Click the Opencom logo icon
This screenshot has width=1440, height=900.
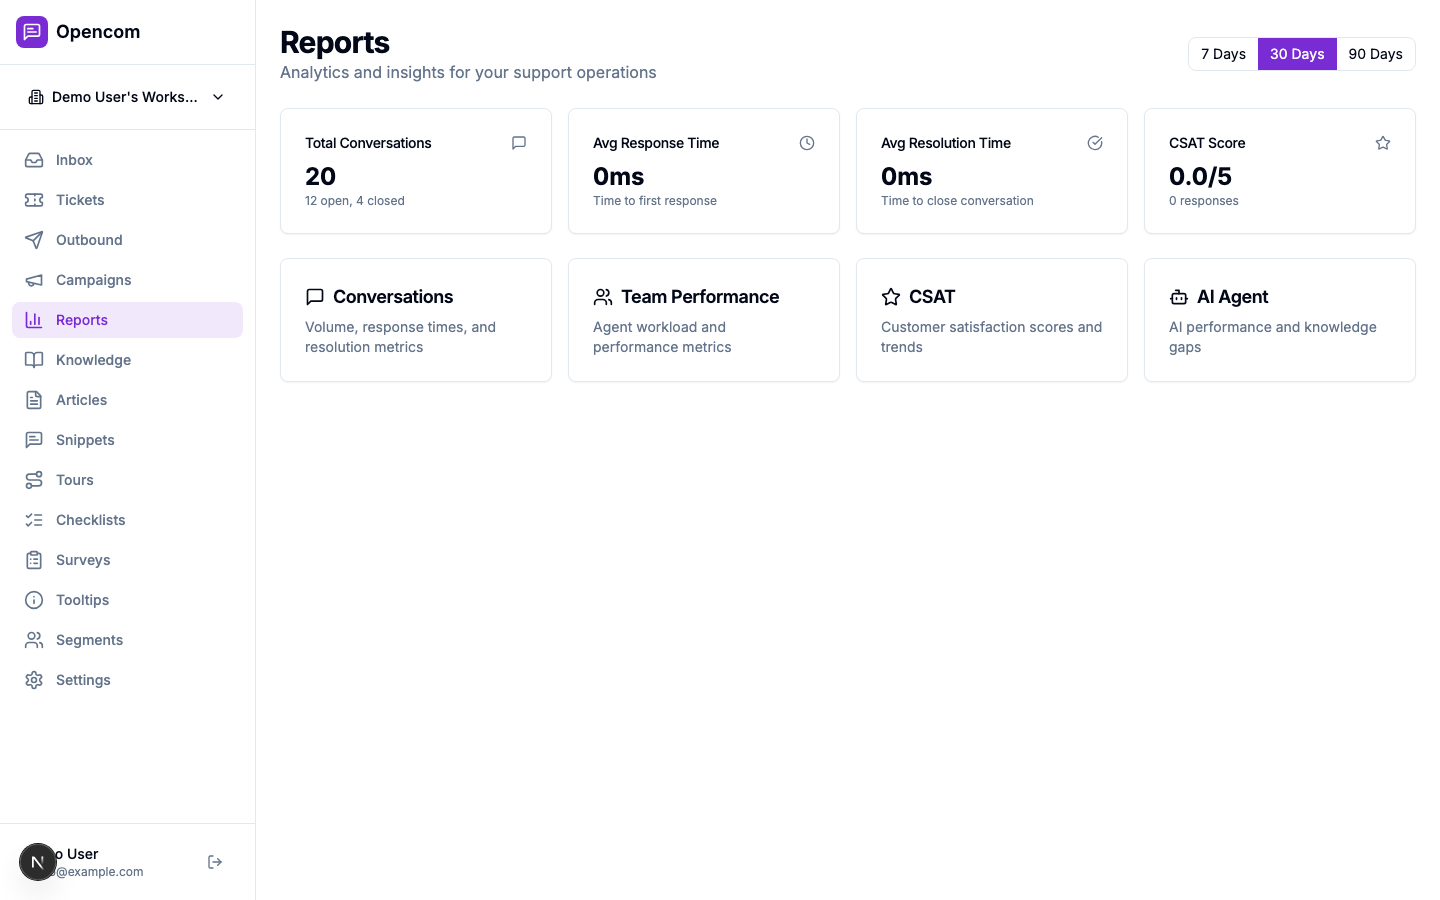pos(31,31)
